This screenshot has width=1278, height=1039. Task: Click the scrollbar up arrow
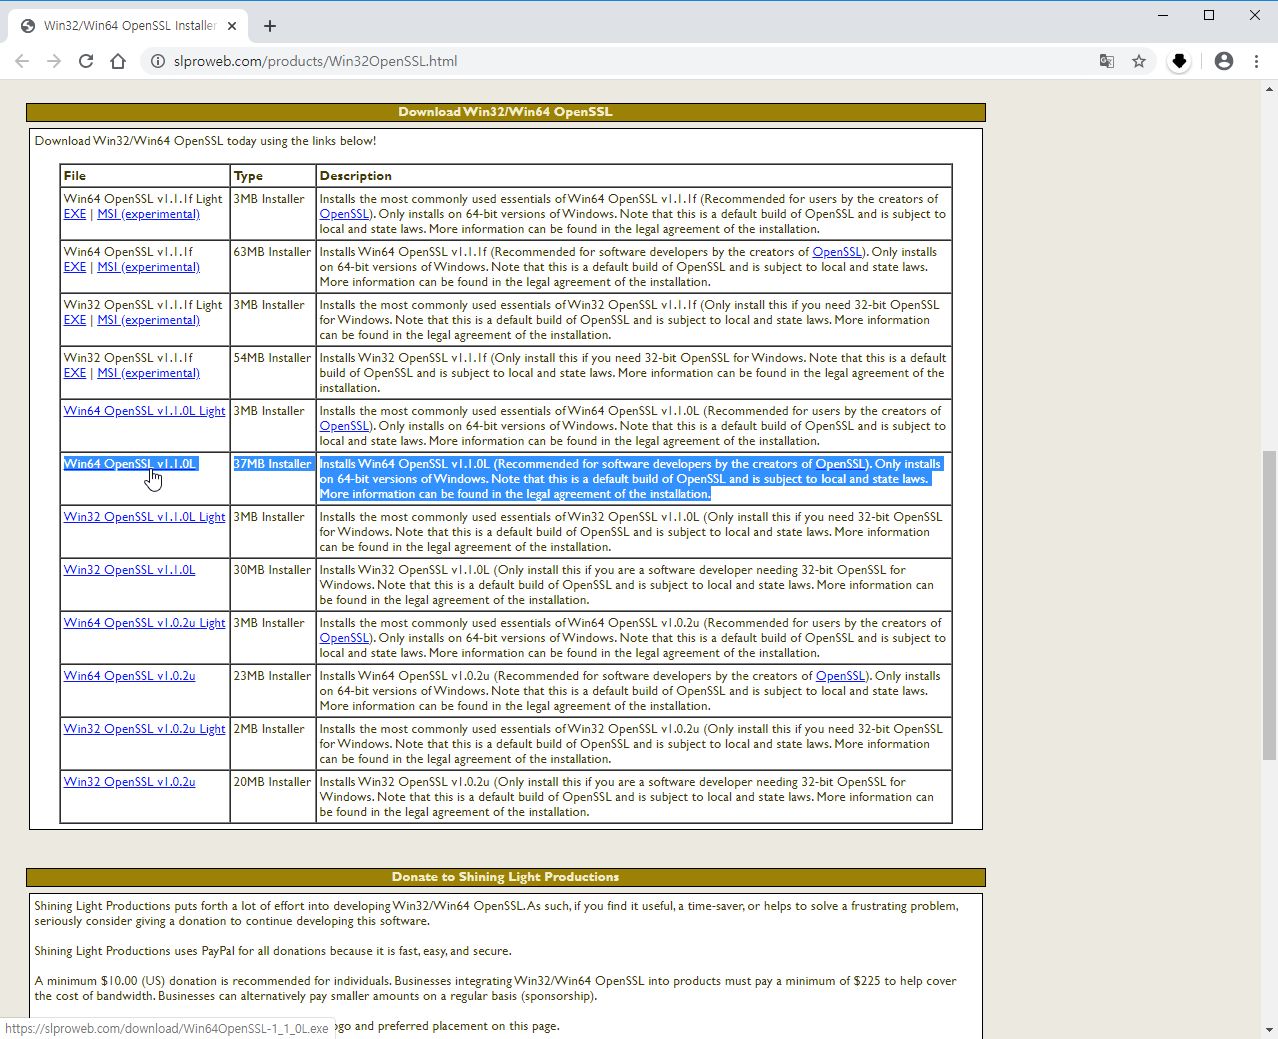(1269, 89)
